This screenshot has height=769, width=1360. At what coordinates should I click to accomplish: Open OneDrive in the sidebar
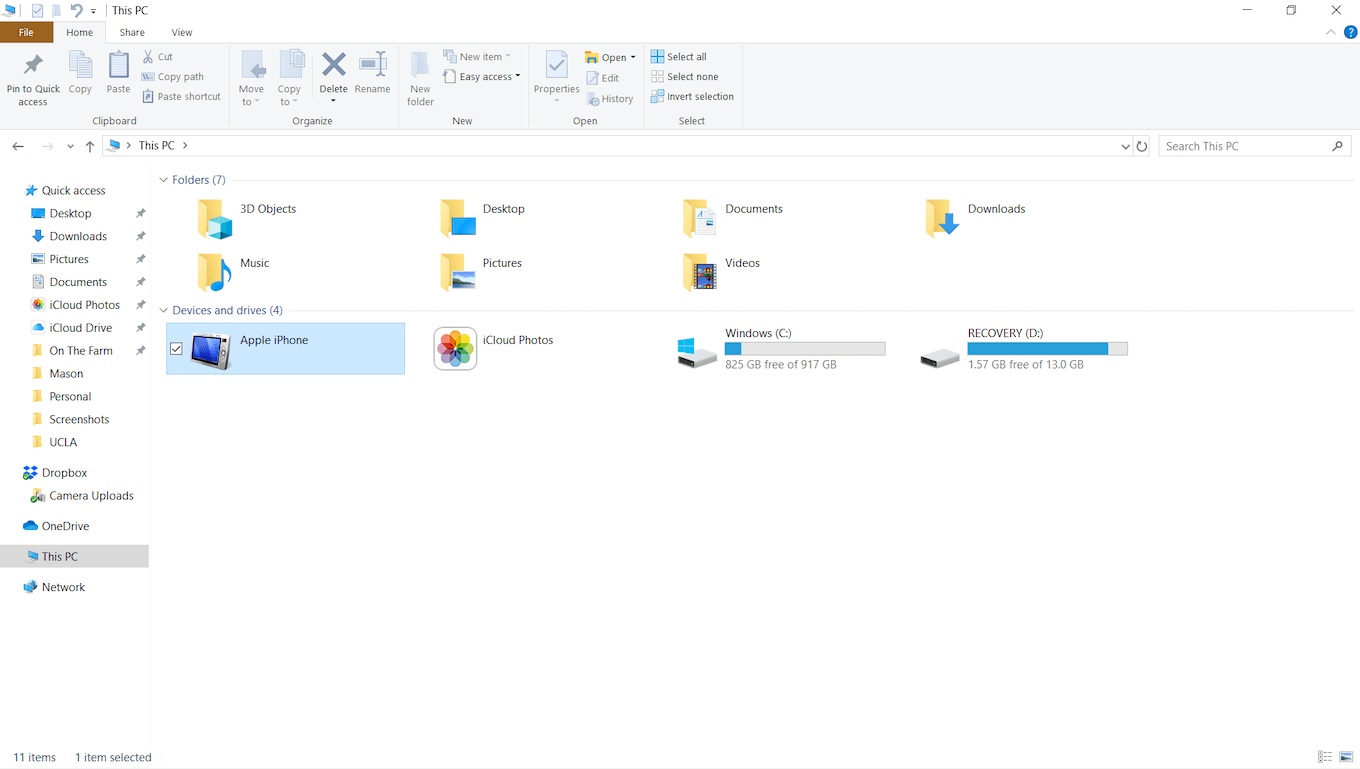click(x=65, y=526)
